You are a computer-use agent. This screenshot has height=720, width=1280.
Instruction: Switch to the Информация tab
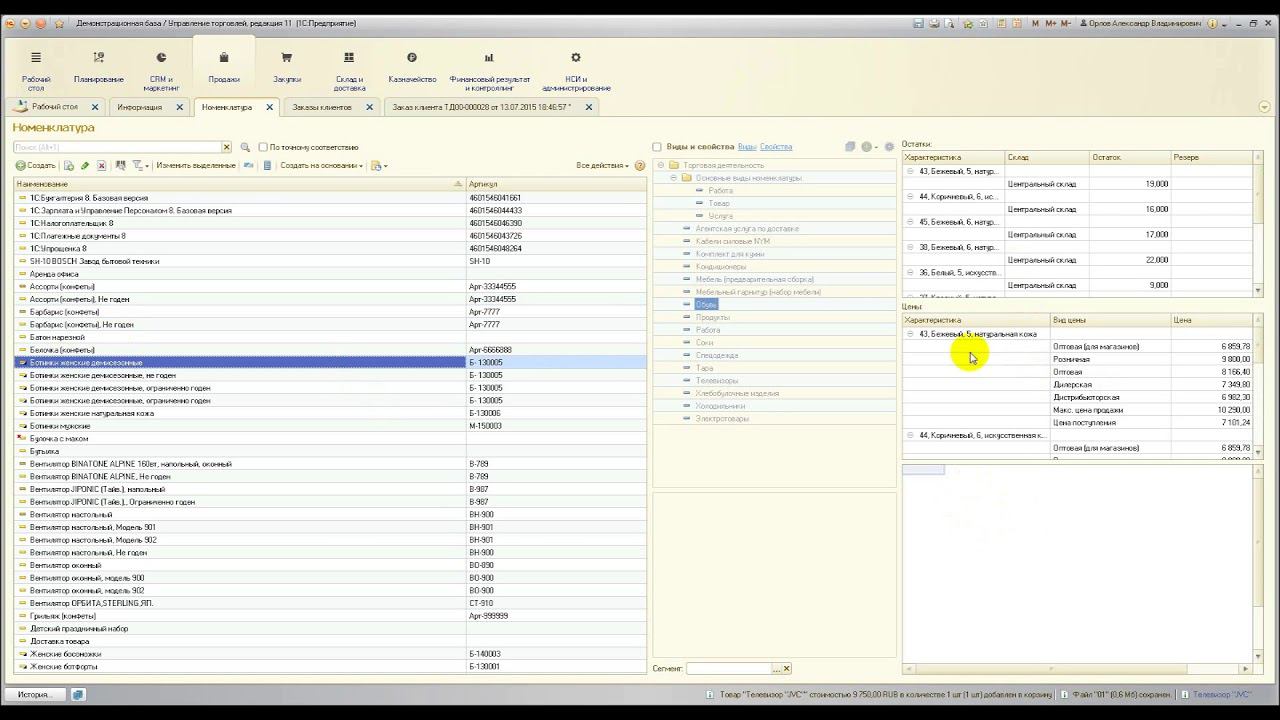click(139, 107)
